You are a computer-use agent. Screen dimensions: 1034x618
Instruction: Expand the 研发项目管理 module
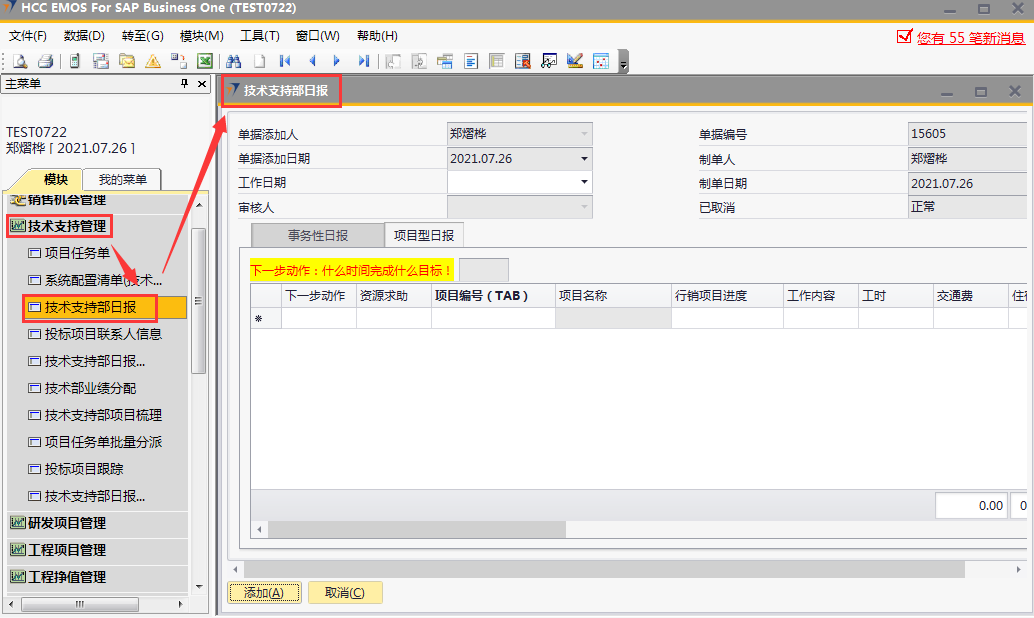67,523
